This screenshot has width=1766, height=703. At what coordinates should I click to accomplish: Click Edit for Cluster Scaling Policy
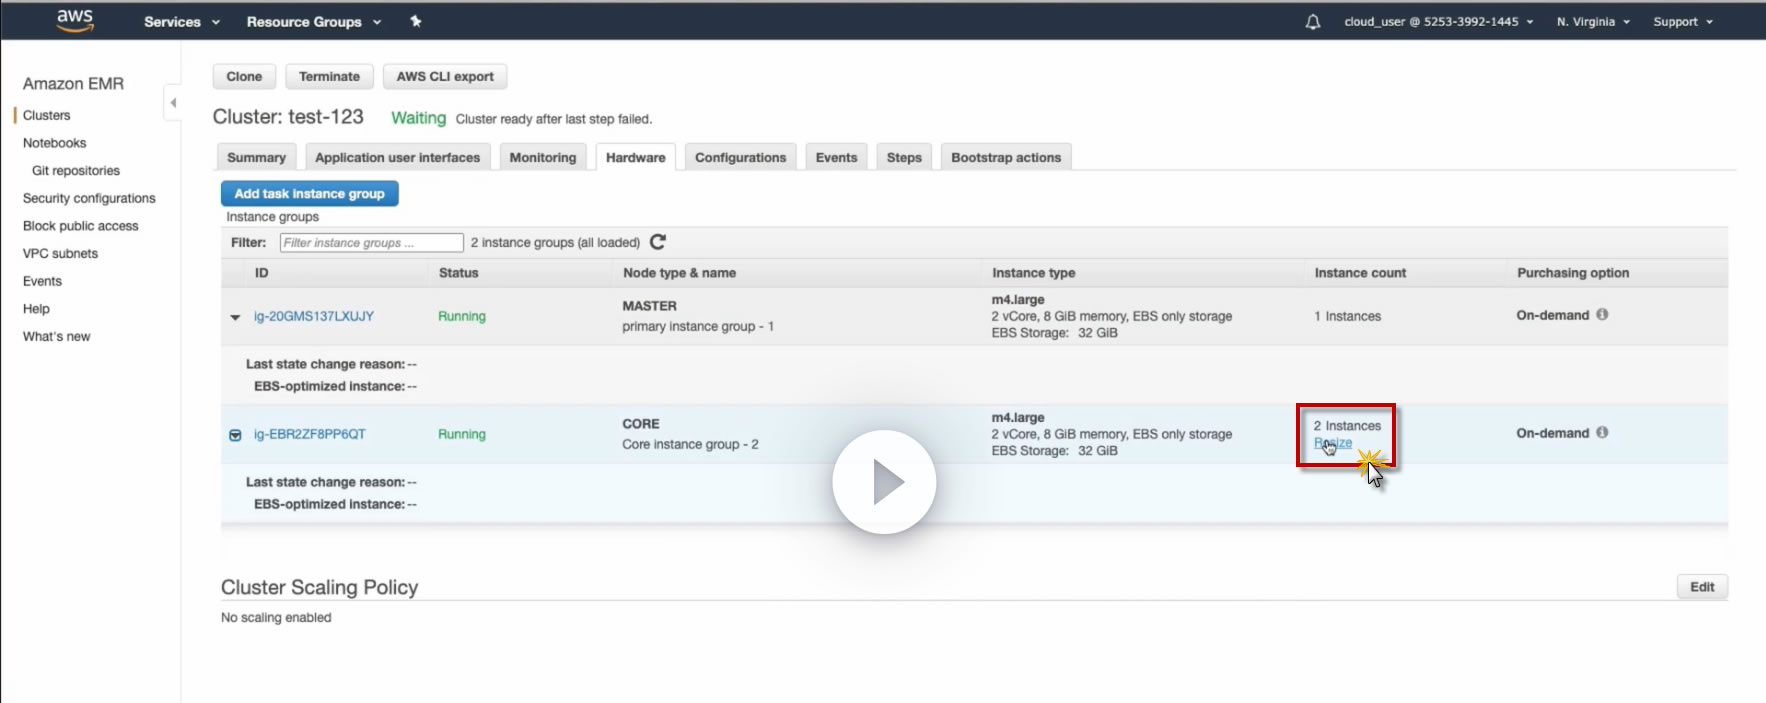coord(1702,587)
